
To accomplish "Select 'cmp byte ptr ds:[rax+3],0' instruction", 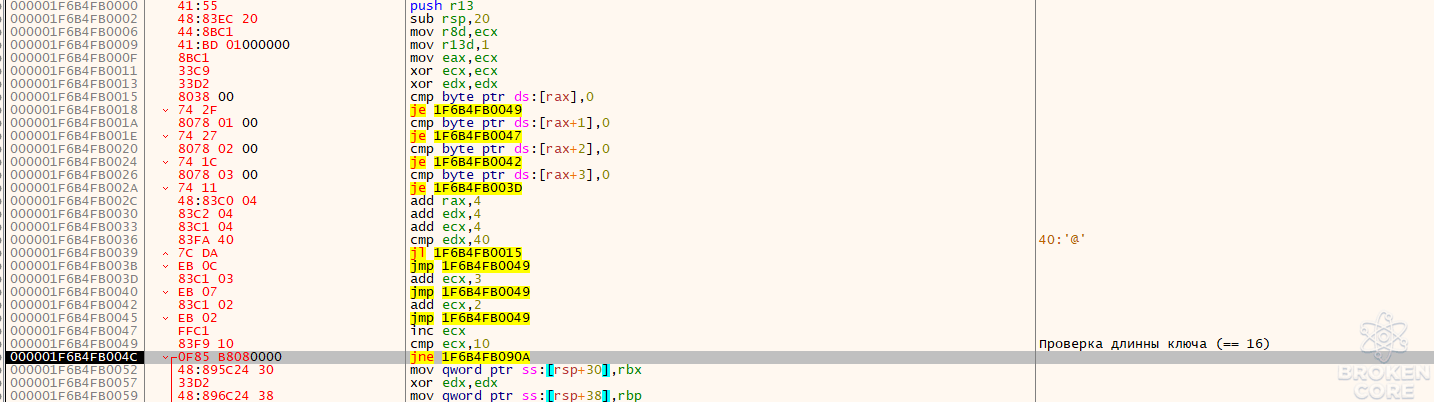I will pos(510,175).
